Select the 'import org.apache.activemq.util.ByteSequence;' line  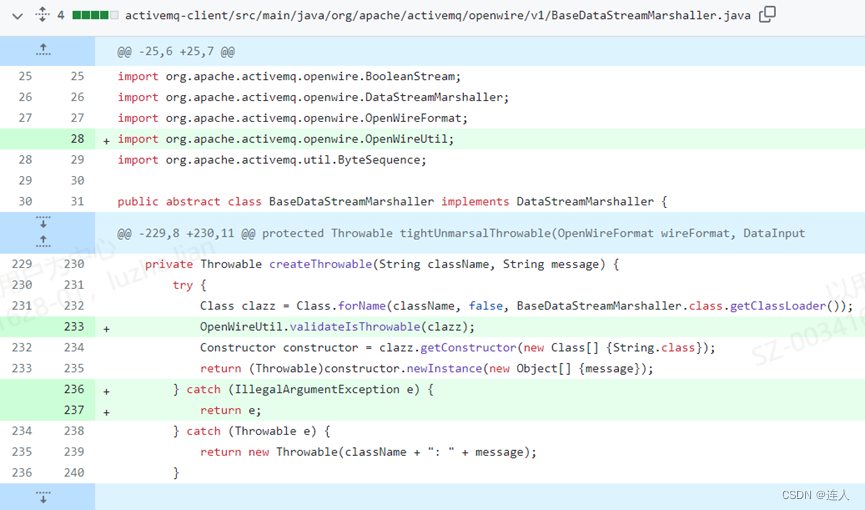[272, 160]
